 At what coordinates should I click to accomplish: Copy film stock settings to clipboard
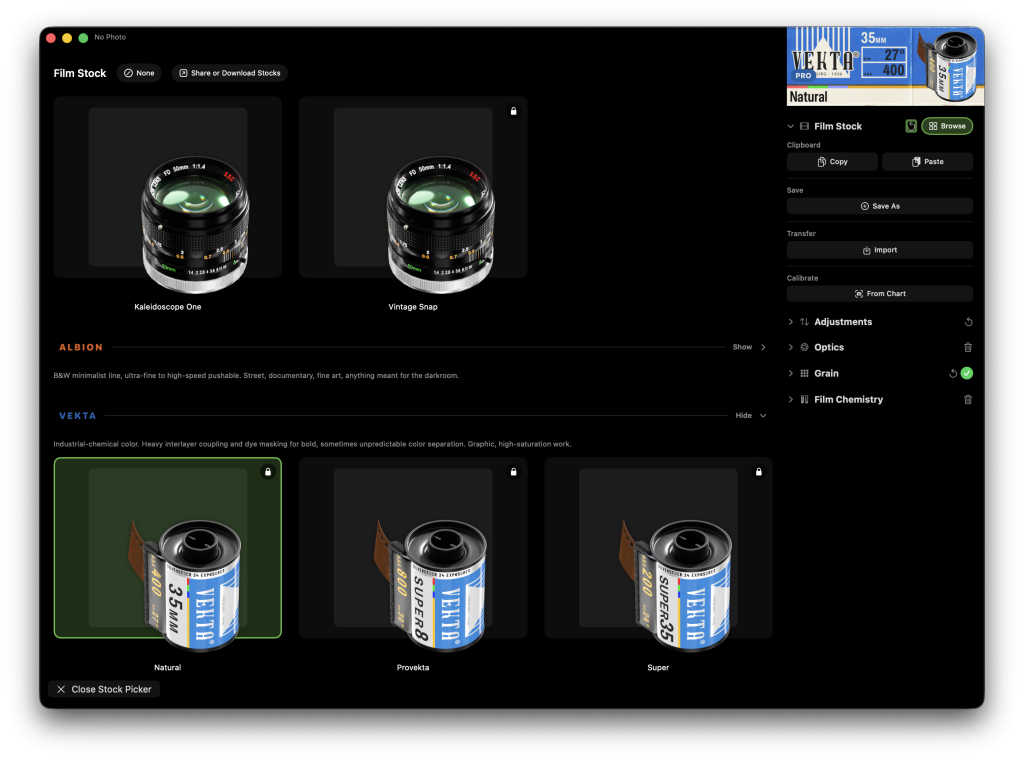(x=832, y=162)
